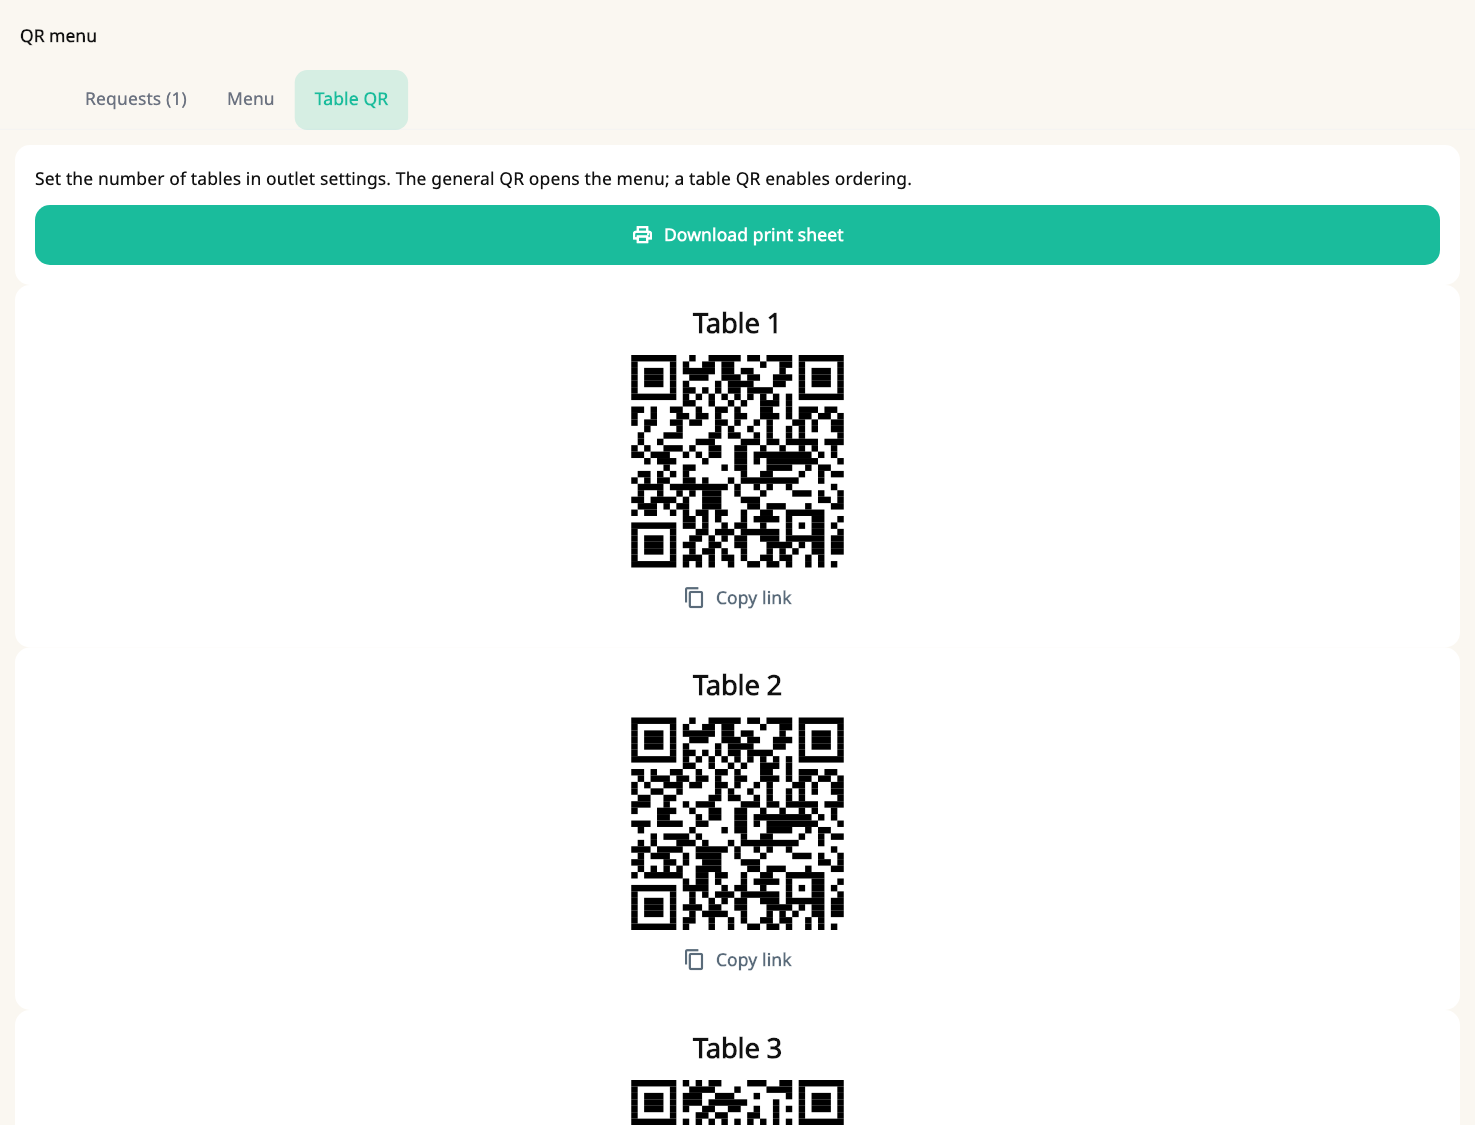Viewport: 1475px width, 1125px height.
Task: Click the outlet settings instruction text
Action: tap(473, 179)
